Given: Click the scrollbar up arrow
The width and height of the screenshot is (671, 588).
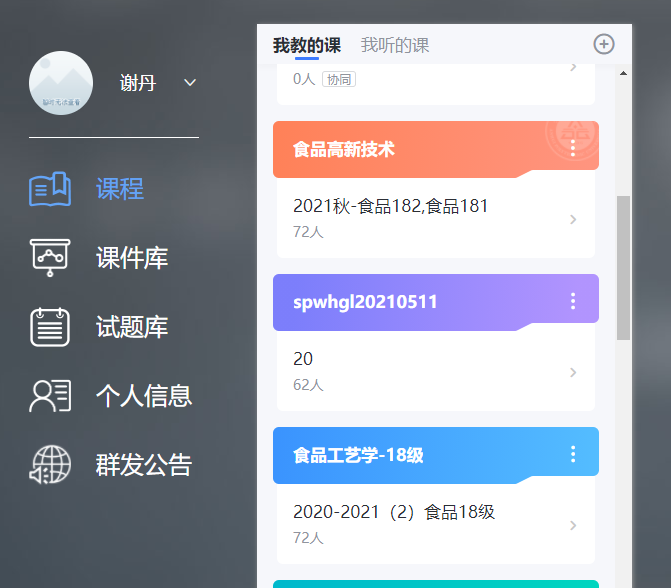Looking at the screenshot, I should [x=624, y=73].
